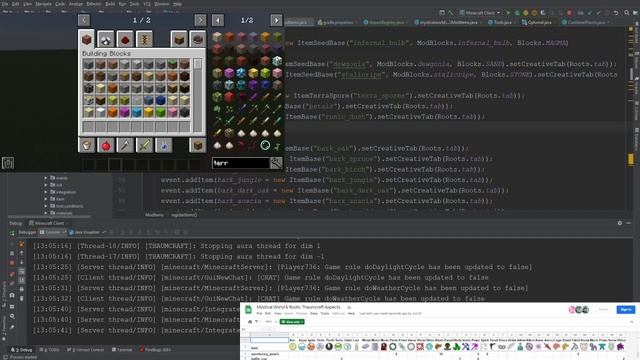Select the Building Blocks creative tab
Image resolution: width=640 pixels, height=360 pixels.
point(86,39)
